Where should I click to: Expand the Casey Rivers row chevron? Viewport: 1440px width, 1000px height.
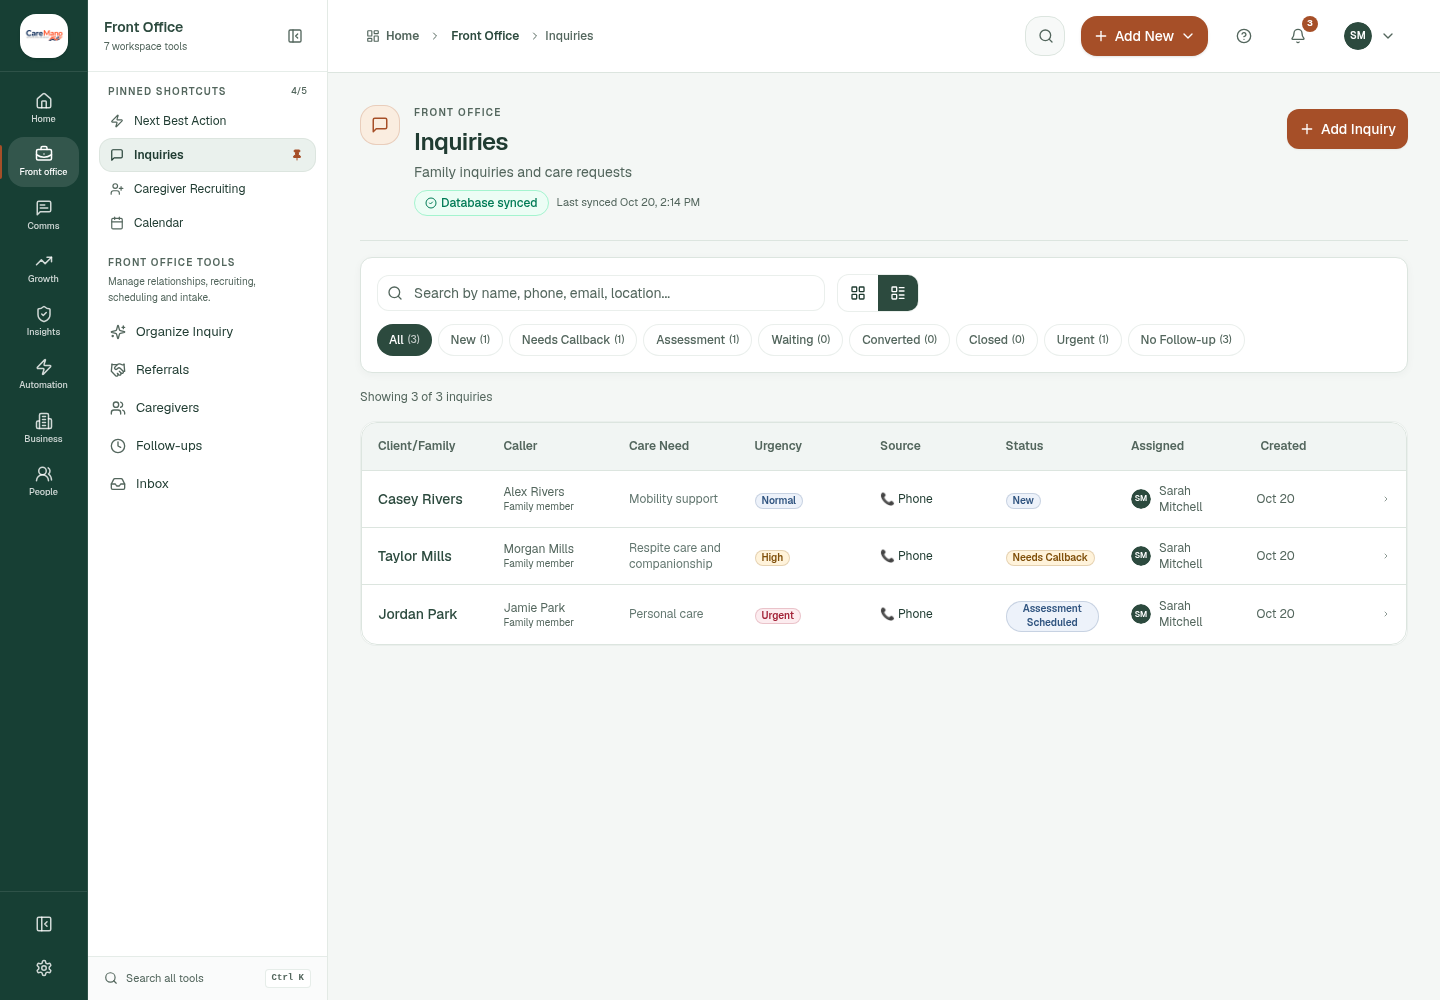tap(1385, 499)
